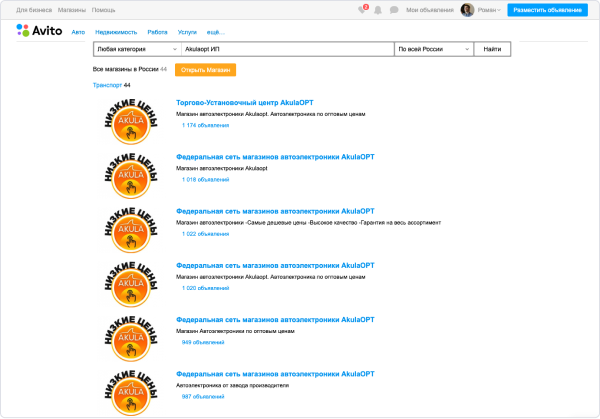
Task: Open notifications bell icon
Action: pyautogui.click(x=378, y=10)
